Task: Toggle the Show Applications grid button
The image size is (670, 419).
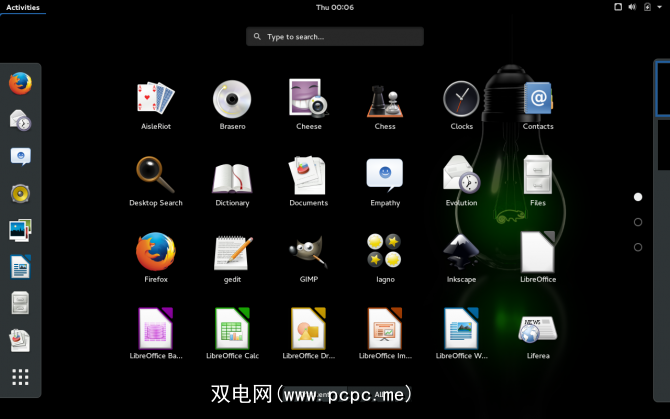Action: (x=20, y=377)
